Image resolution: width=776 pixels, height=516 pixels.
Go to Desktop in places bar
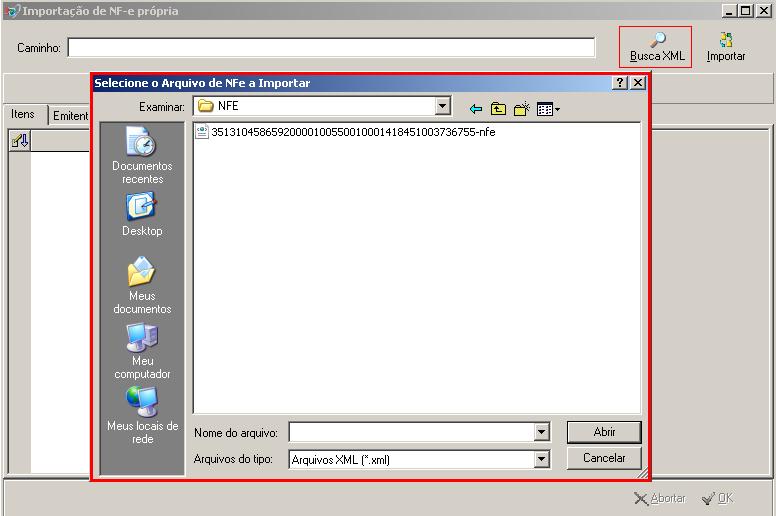[x=142, y=214]
